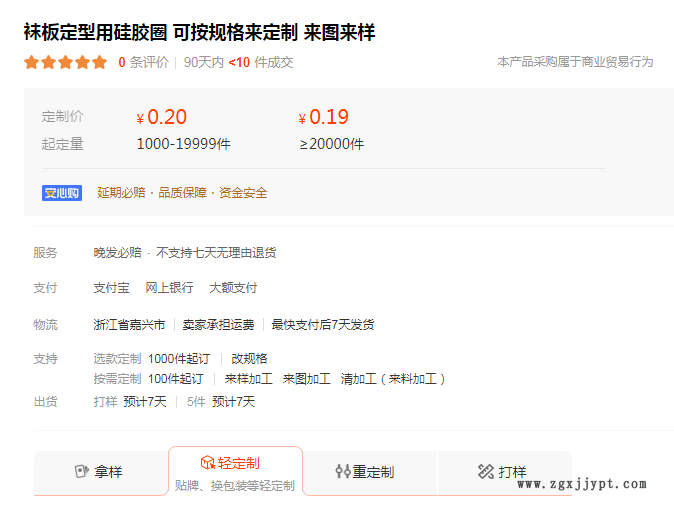Click the ¥0.19 price for ≥20000件
Image resolution: width=674 pixels, height=506 pixels.
pyautogui.click(x=324, y=118)
